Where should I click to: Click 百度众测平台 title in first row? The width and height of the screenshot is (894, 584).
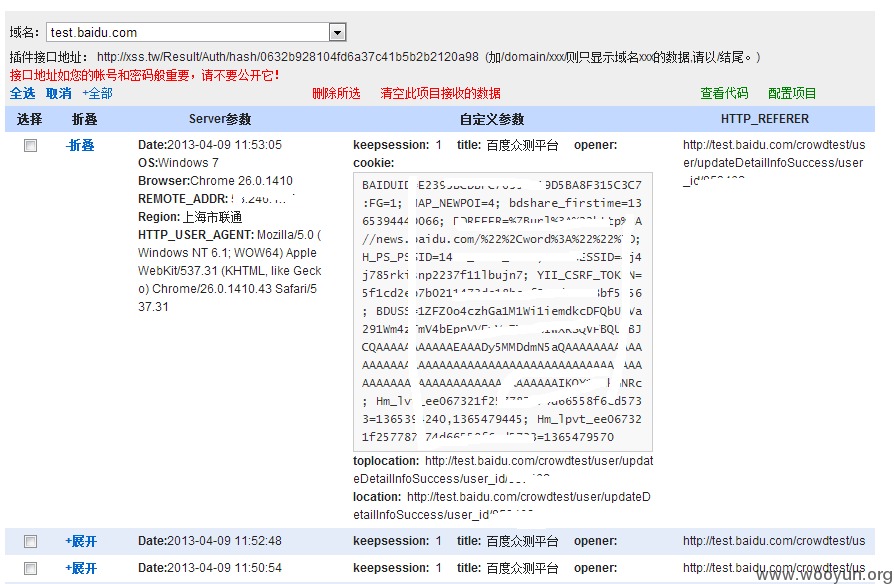[x=522, y=145]
